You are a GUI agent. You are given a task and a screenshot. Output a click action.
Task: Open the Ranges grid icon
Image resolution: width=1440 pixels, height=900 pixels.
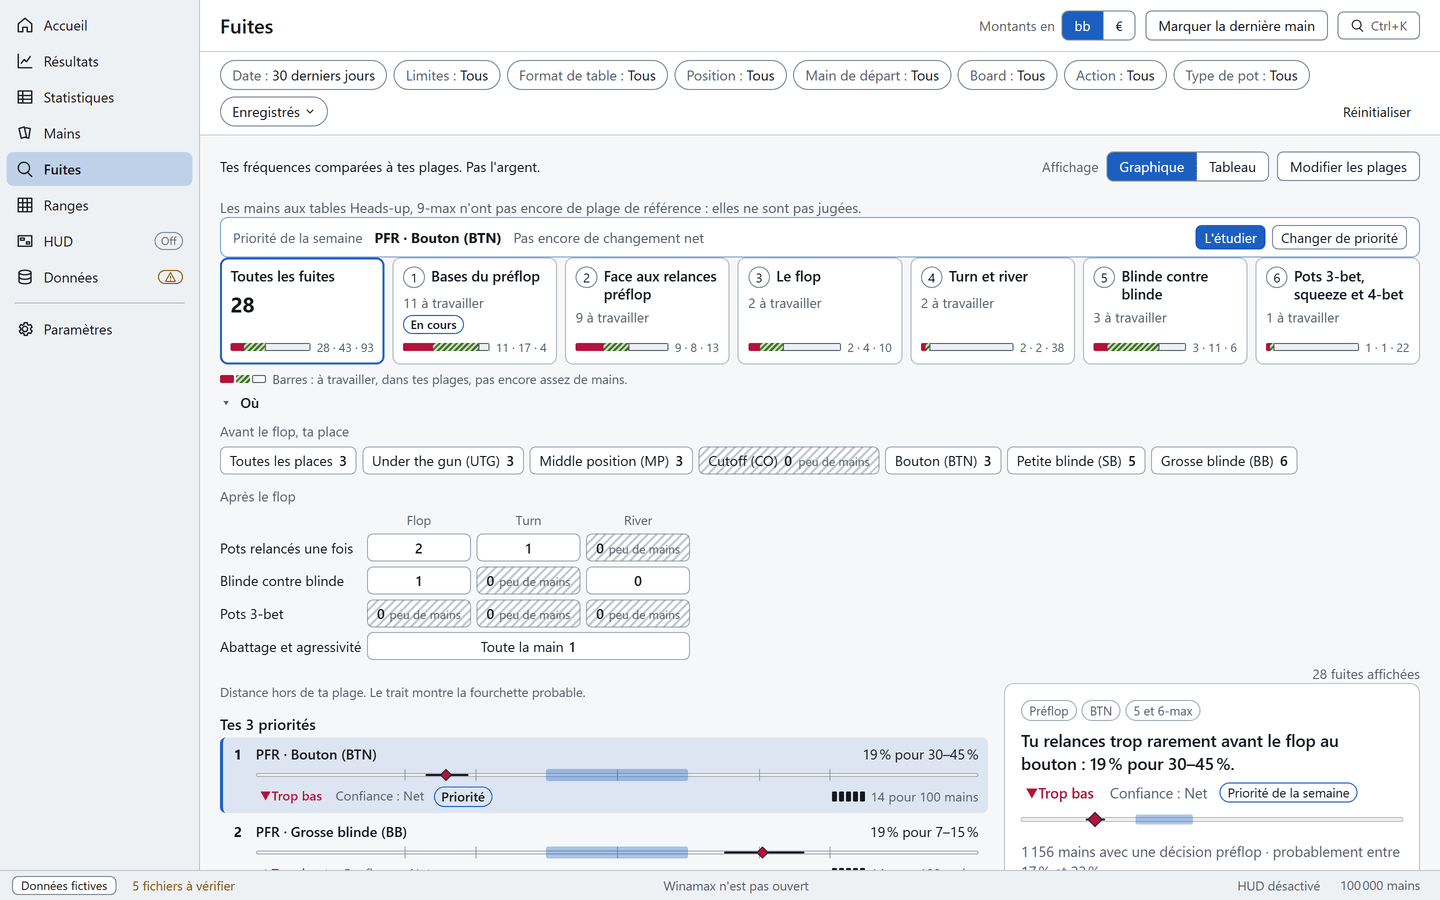pyautogui.click(x=25, y=205)
